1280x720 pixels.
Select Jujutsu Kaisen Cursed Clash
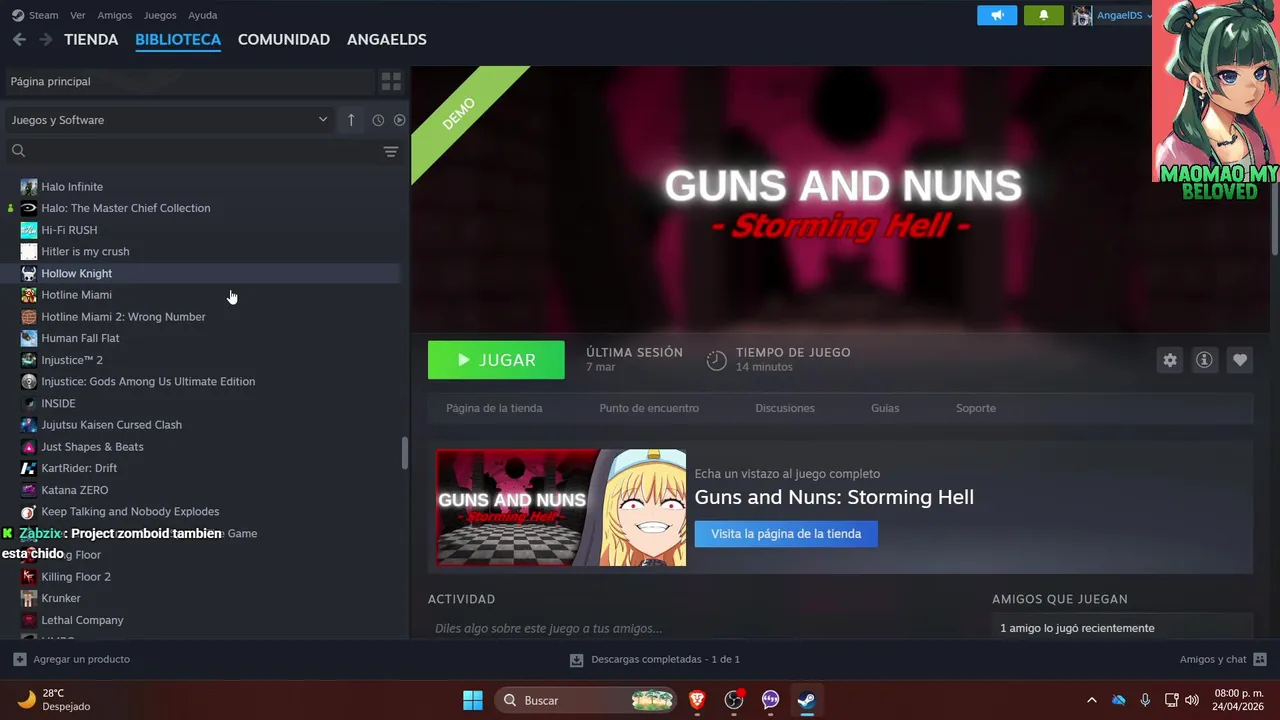pos(111,425)
